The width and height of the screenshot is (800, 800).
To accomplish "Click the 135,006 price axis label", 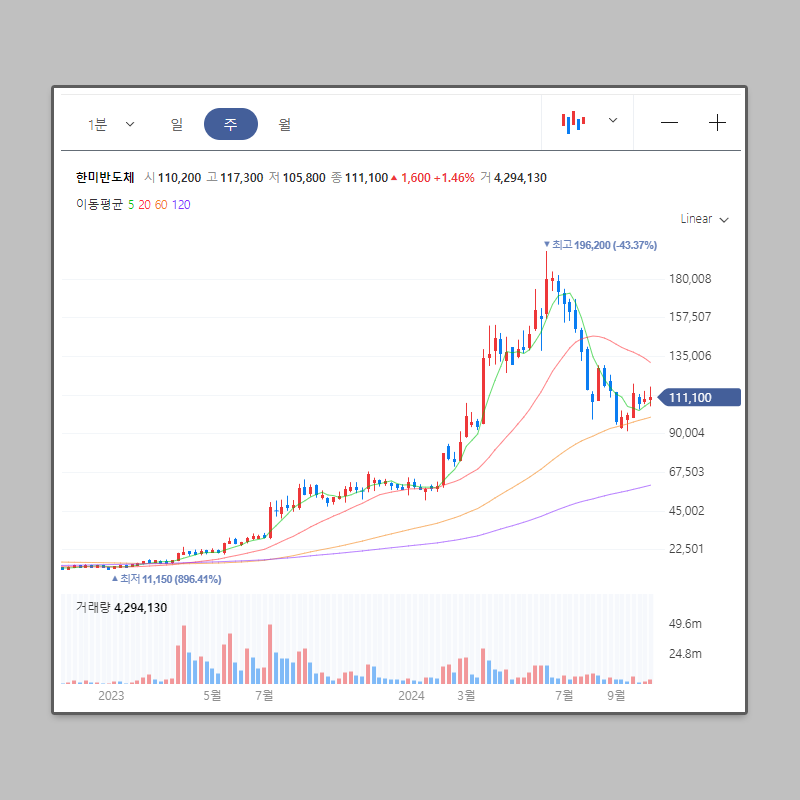I will tap(690, 356).
